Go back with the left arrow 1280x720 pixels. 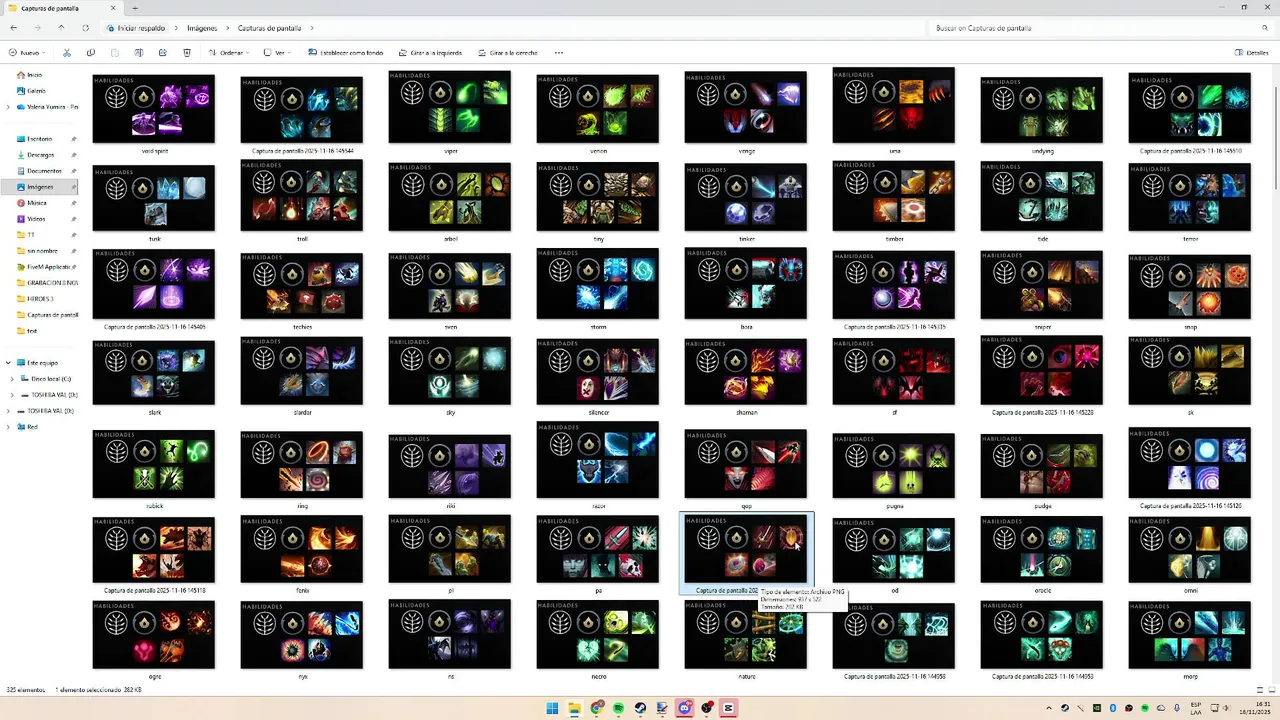pos(13,28)
